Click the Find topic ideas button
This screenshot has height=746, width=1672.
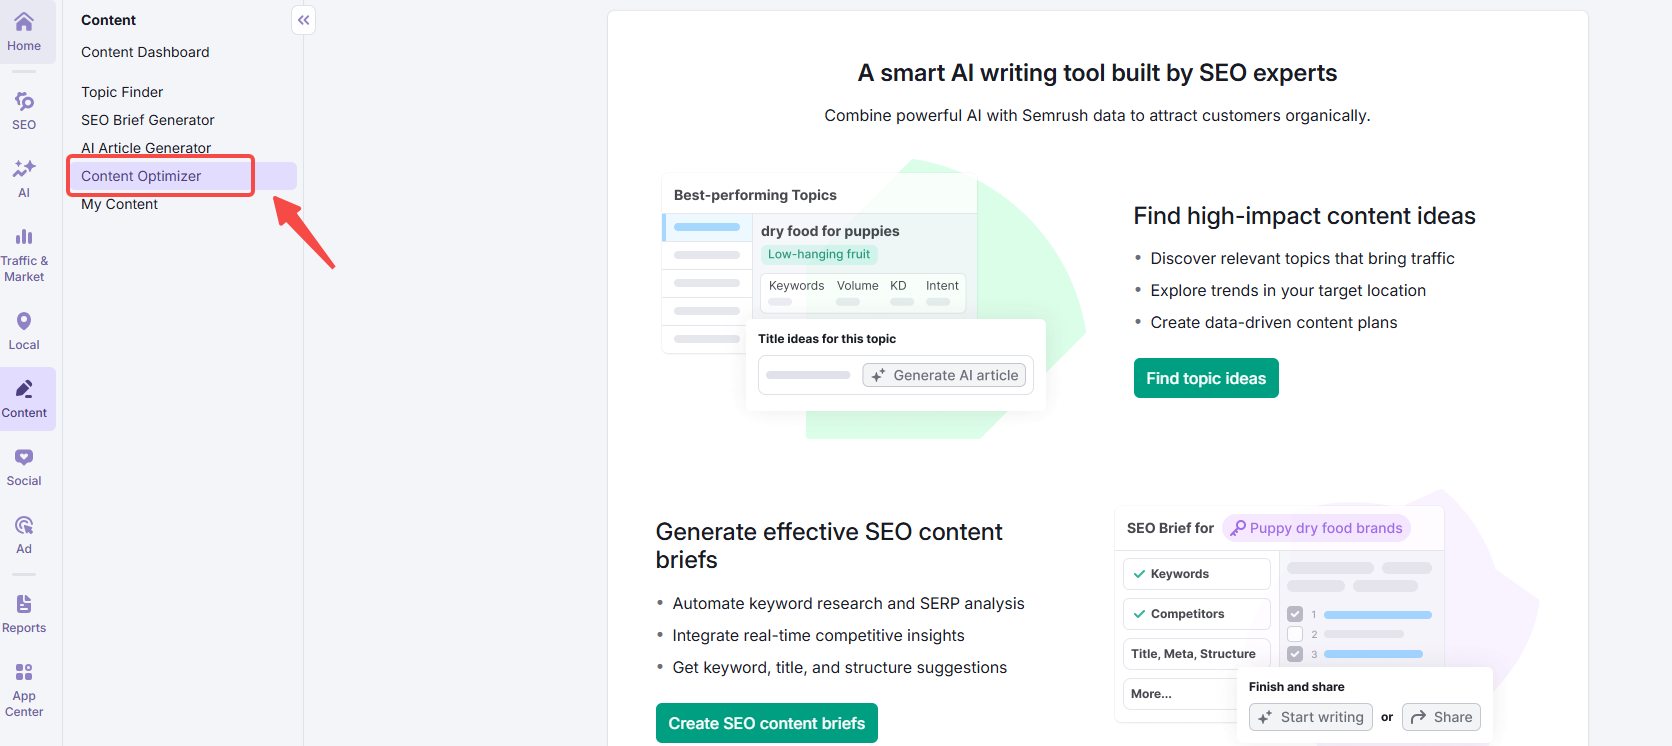[x=1206, y=378]
